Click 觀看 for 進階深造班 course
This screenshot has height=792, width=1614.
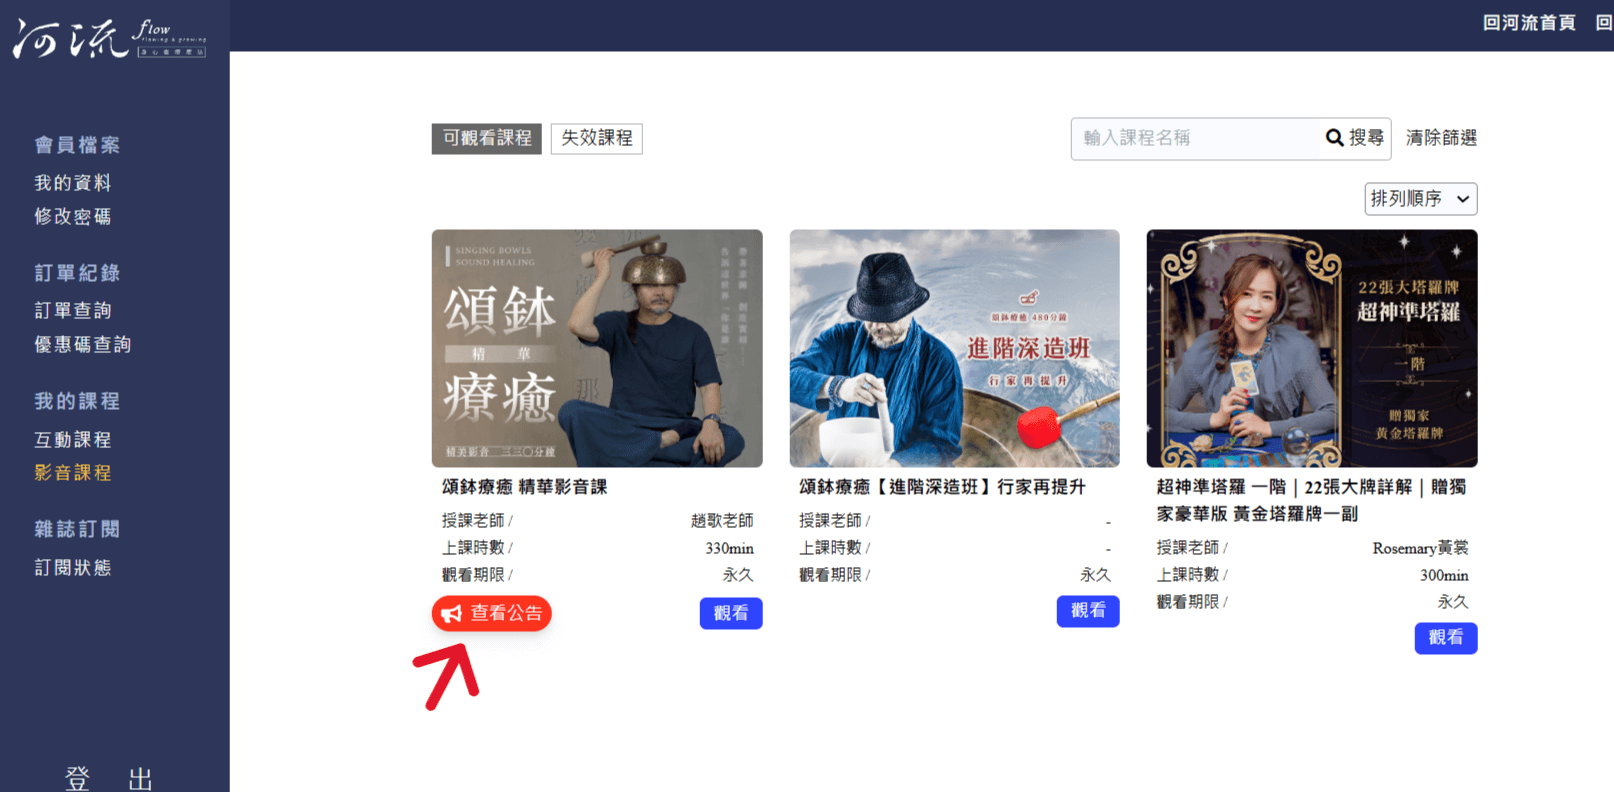click(x=1088, y=611)
